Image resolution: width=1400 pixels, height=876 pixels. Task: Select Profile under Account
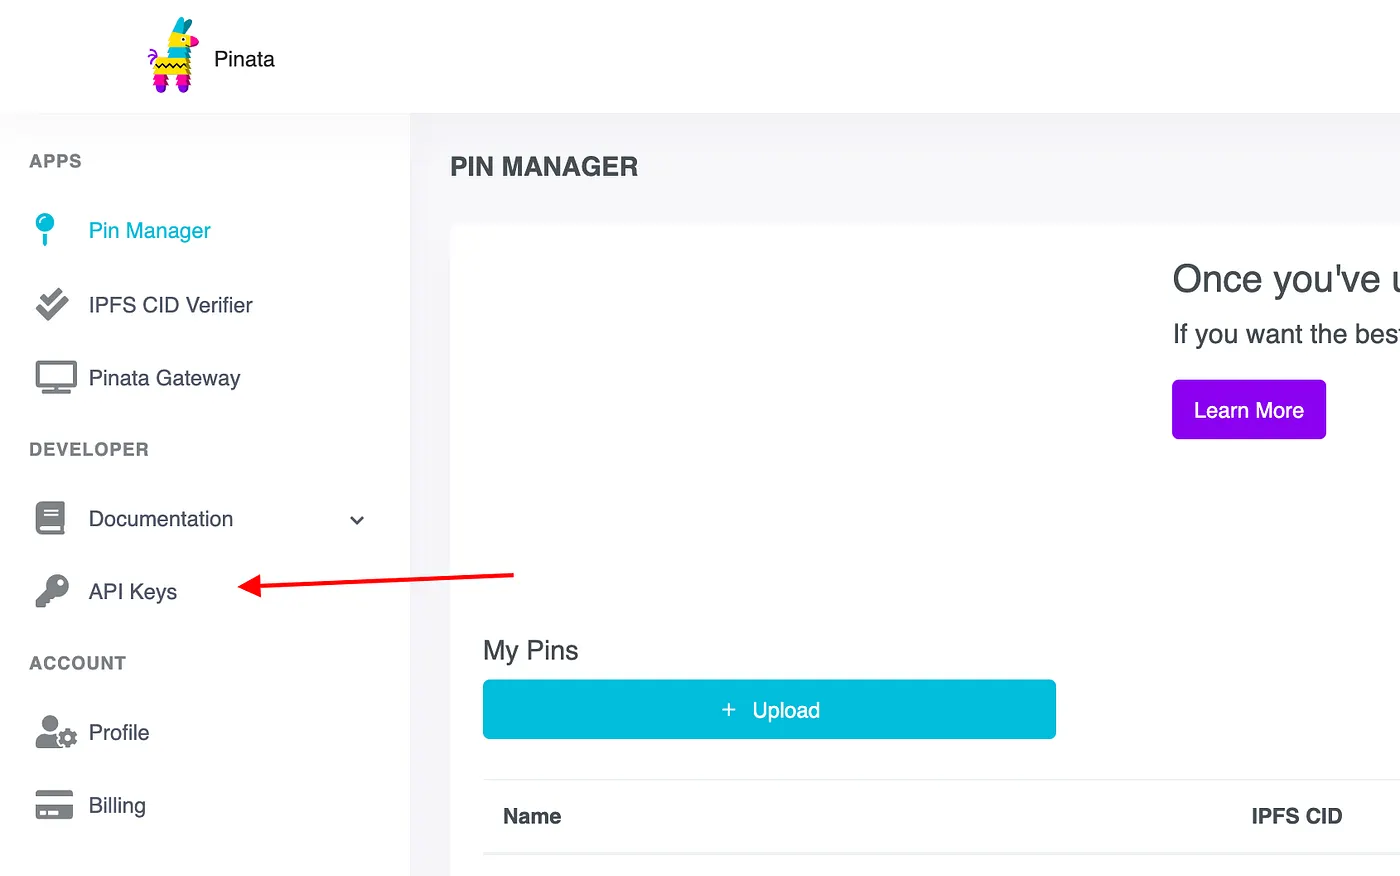click(119, 733)
